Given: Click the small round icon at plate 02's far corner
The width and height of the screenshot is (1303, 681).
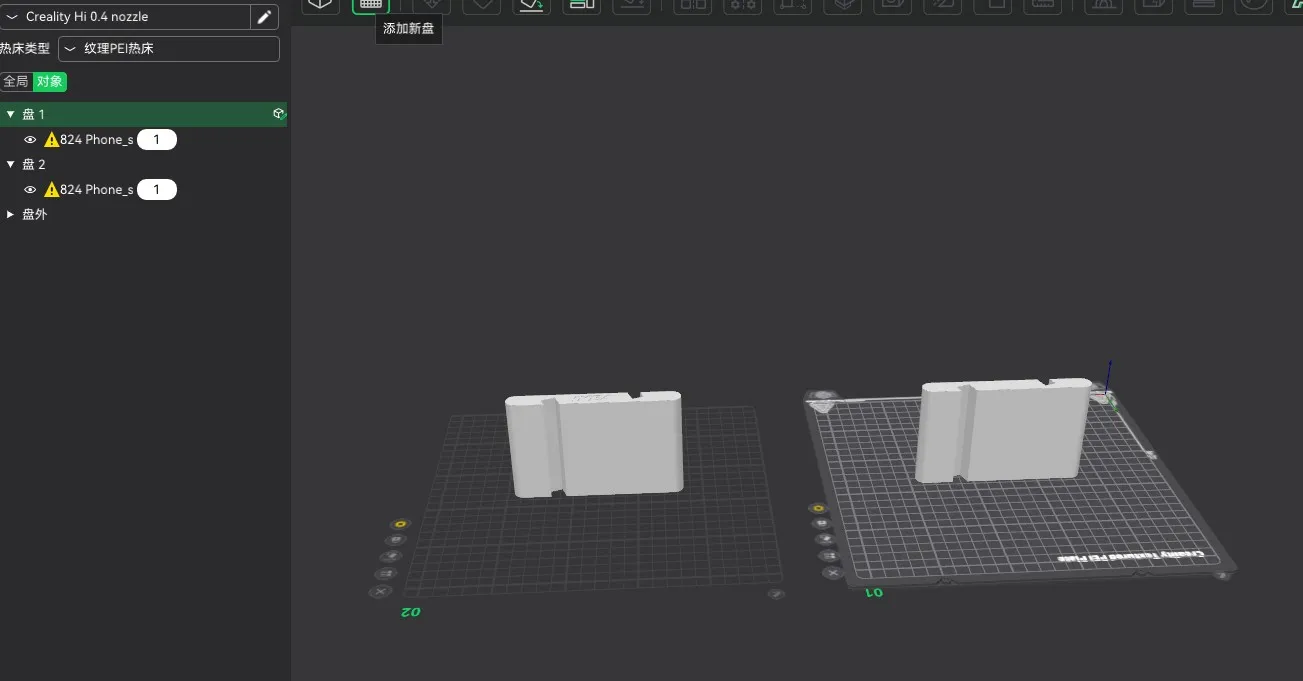Looking at the screenshot, I should (775, 594).
